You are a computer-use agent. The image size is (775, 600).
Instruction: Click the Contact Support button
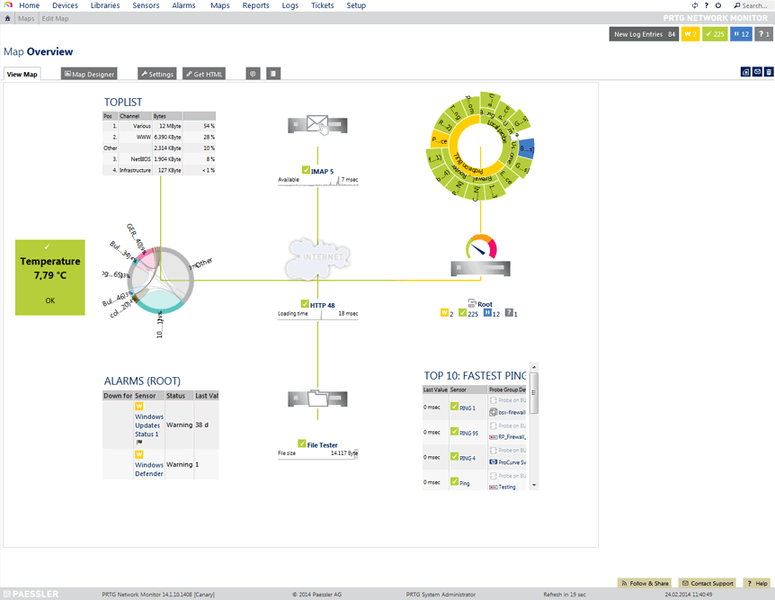pos(707,583)
